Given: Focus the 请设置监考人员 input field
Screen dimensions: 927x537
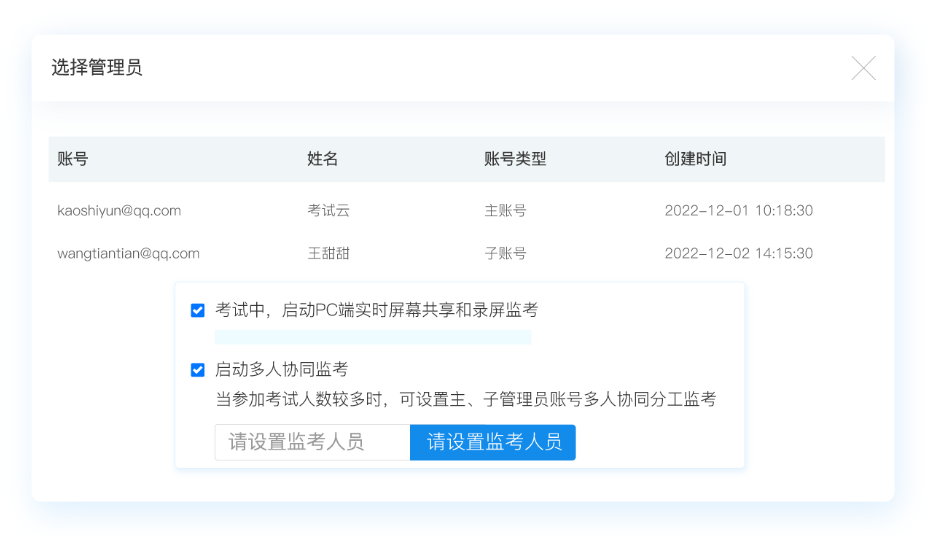Looking at the screenshot, I should coord(312,442).
